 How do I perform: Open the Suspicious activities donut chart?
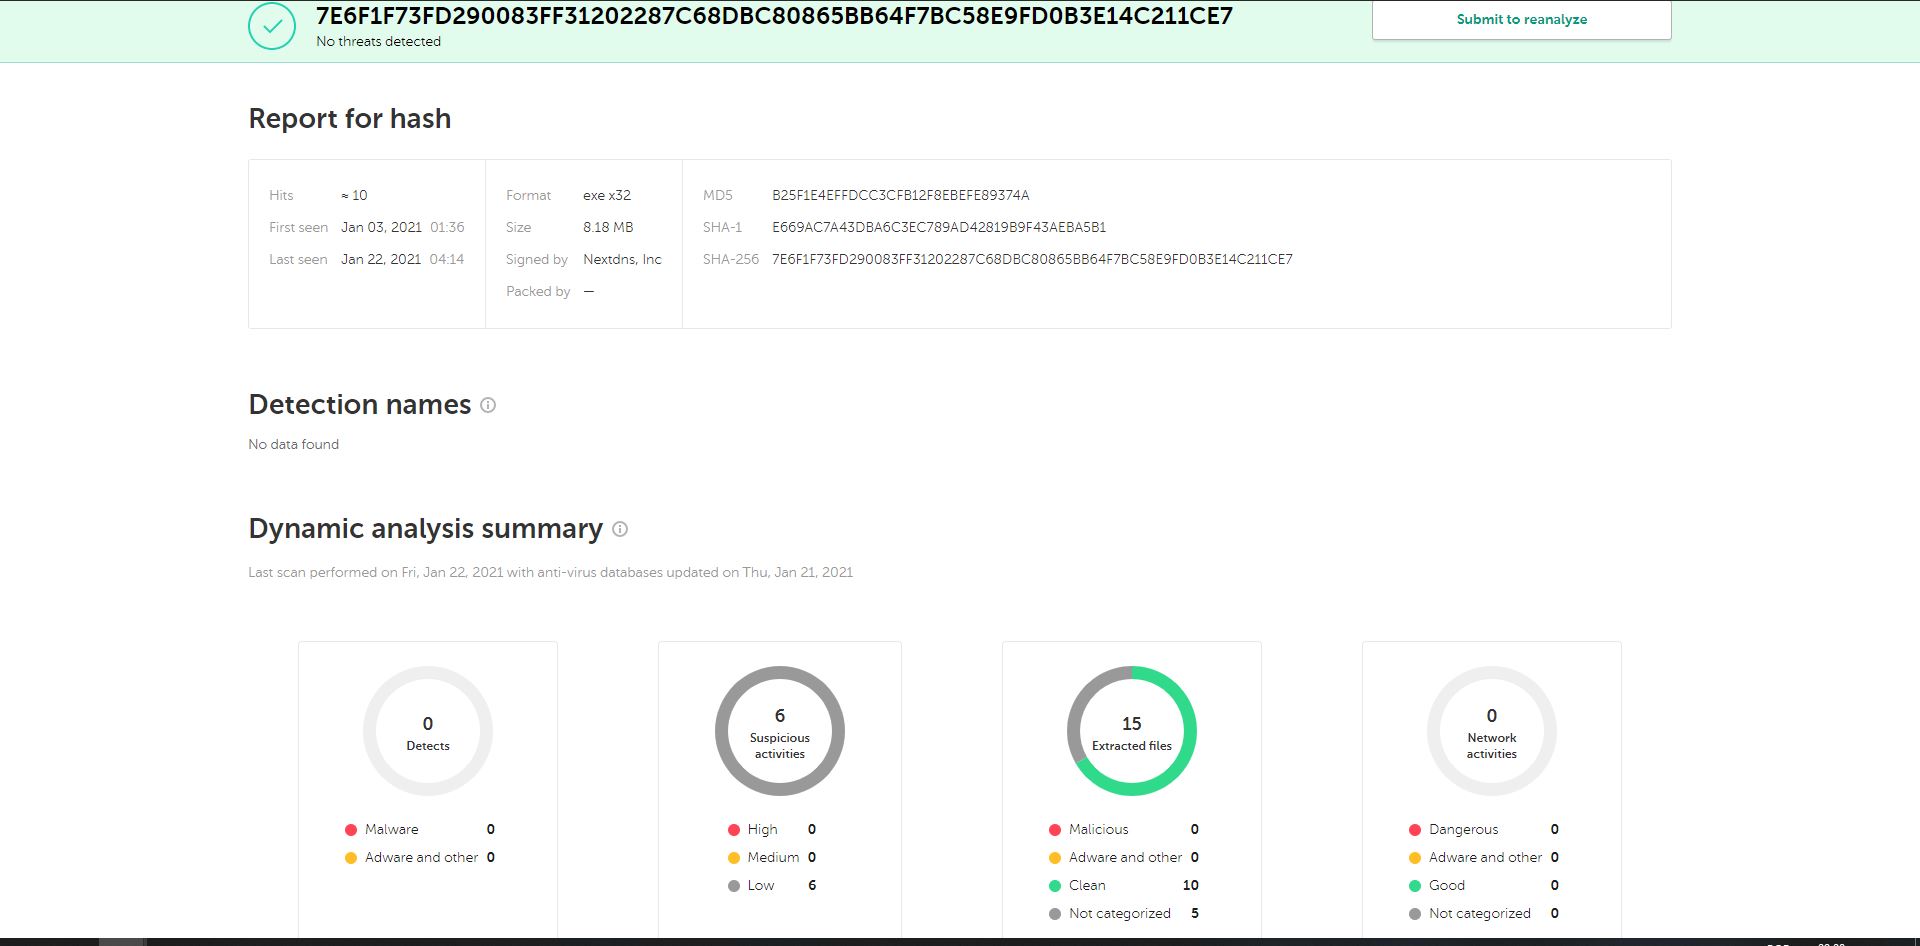tap(780, 731)
